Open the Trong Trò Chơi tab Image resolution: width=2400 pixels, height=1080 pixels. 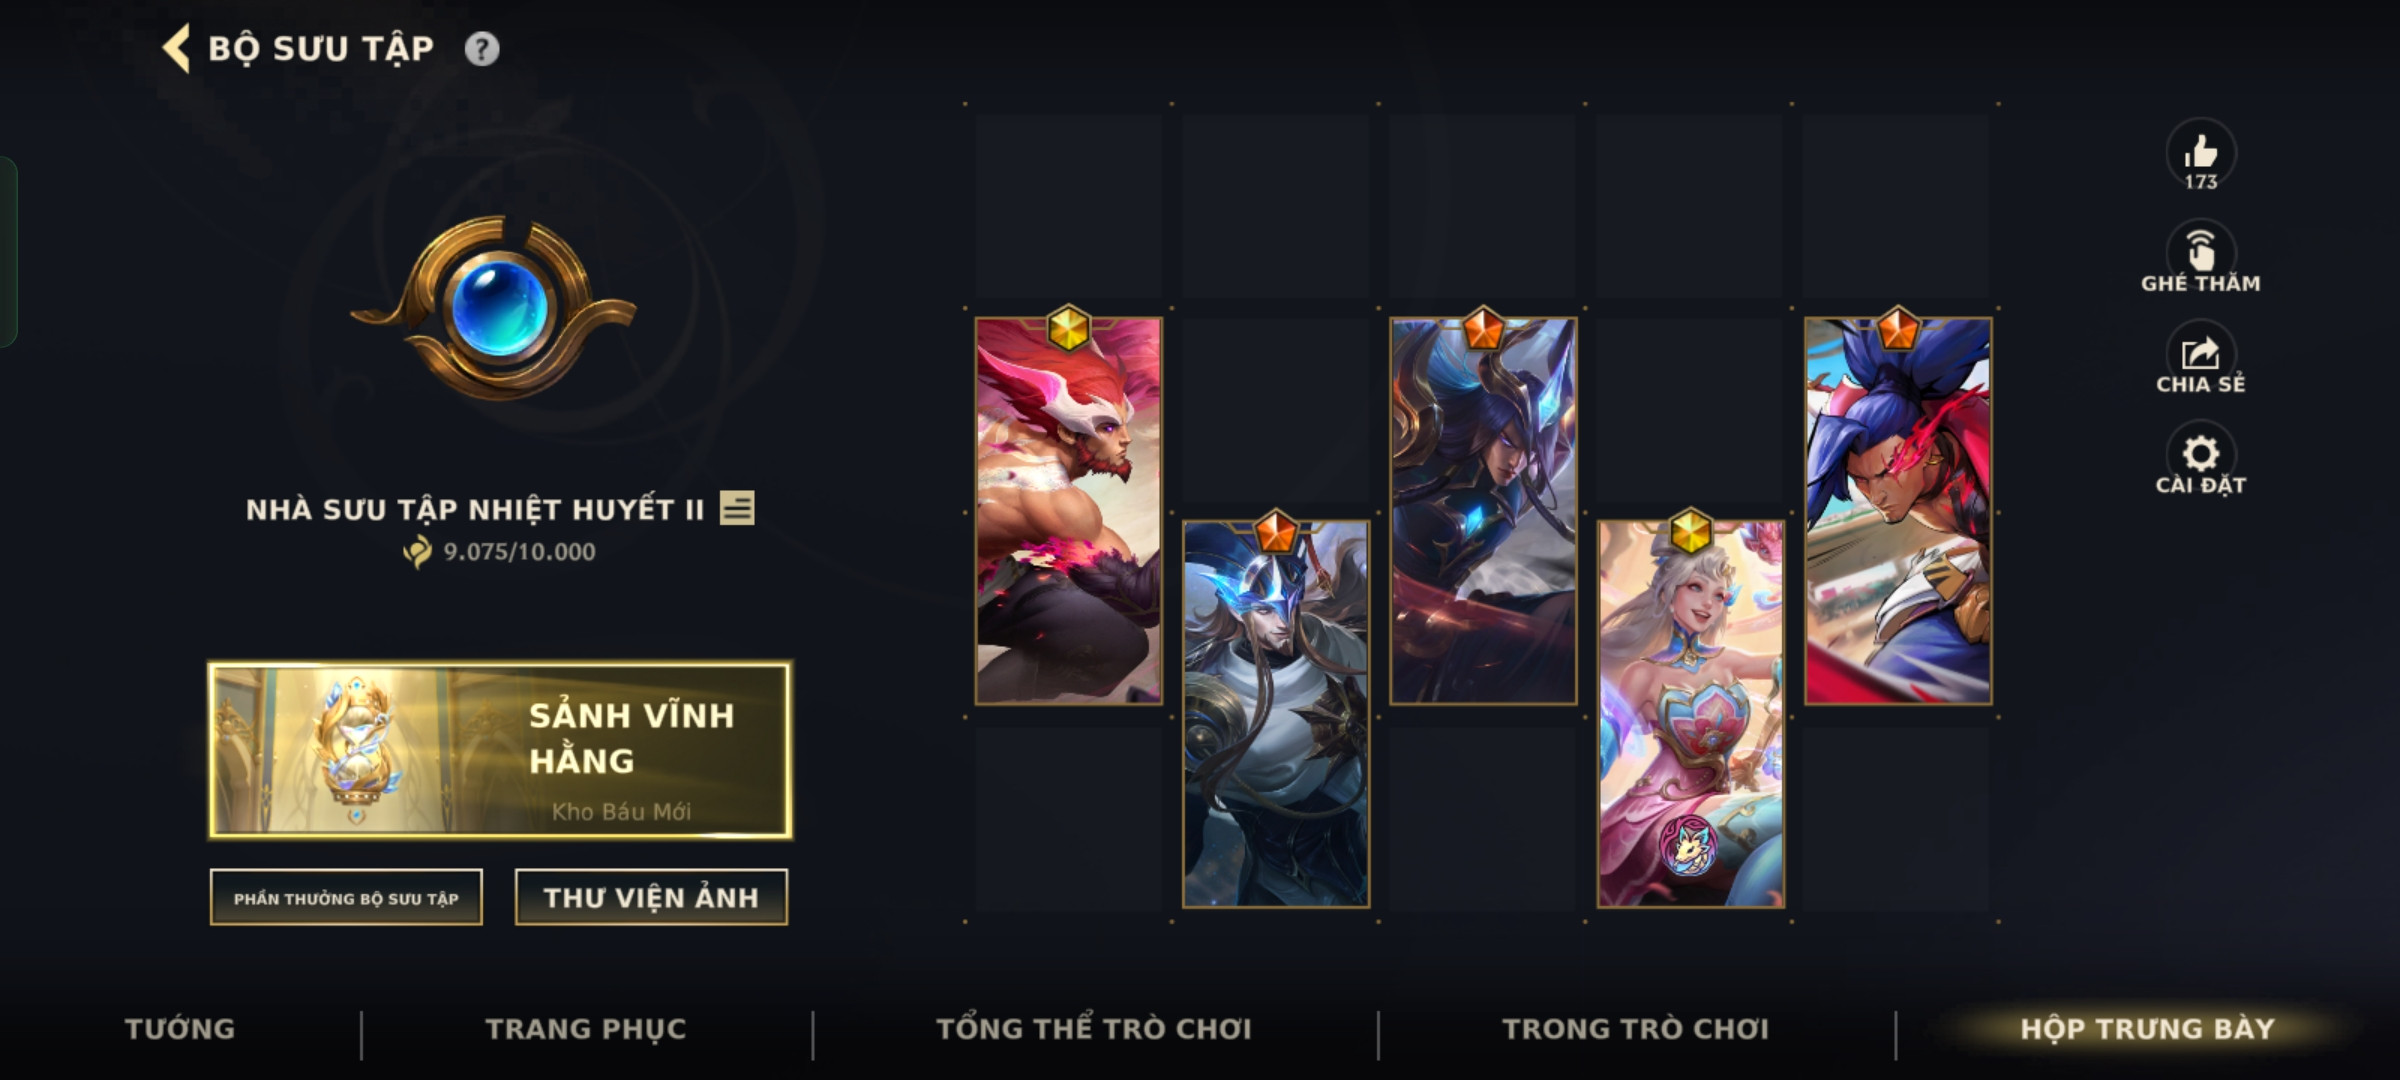1636,1029
